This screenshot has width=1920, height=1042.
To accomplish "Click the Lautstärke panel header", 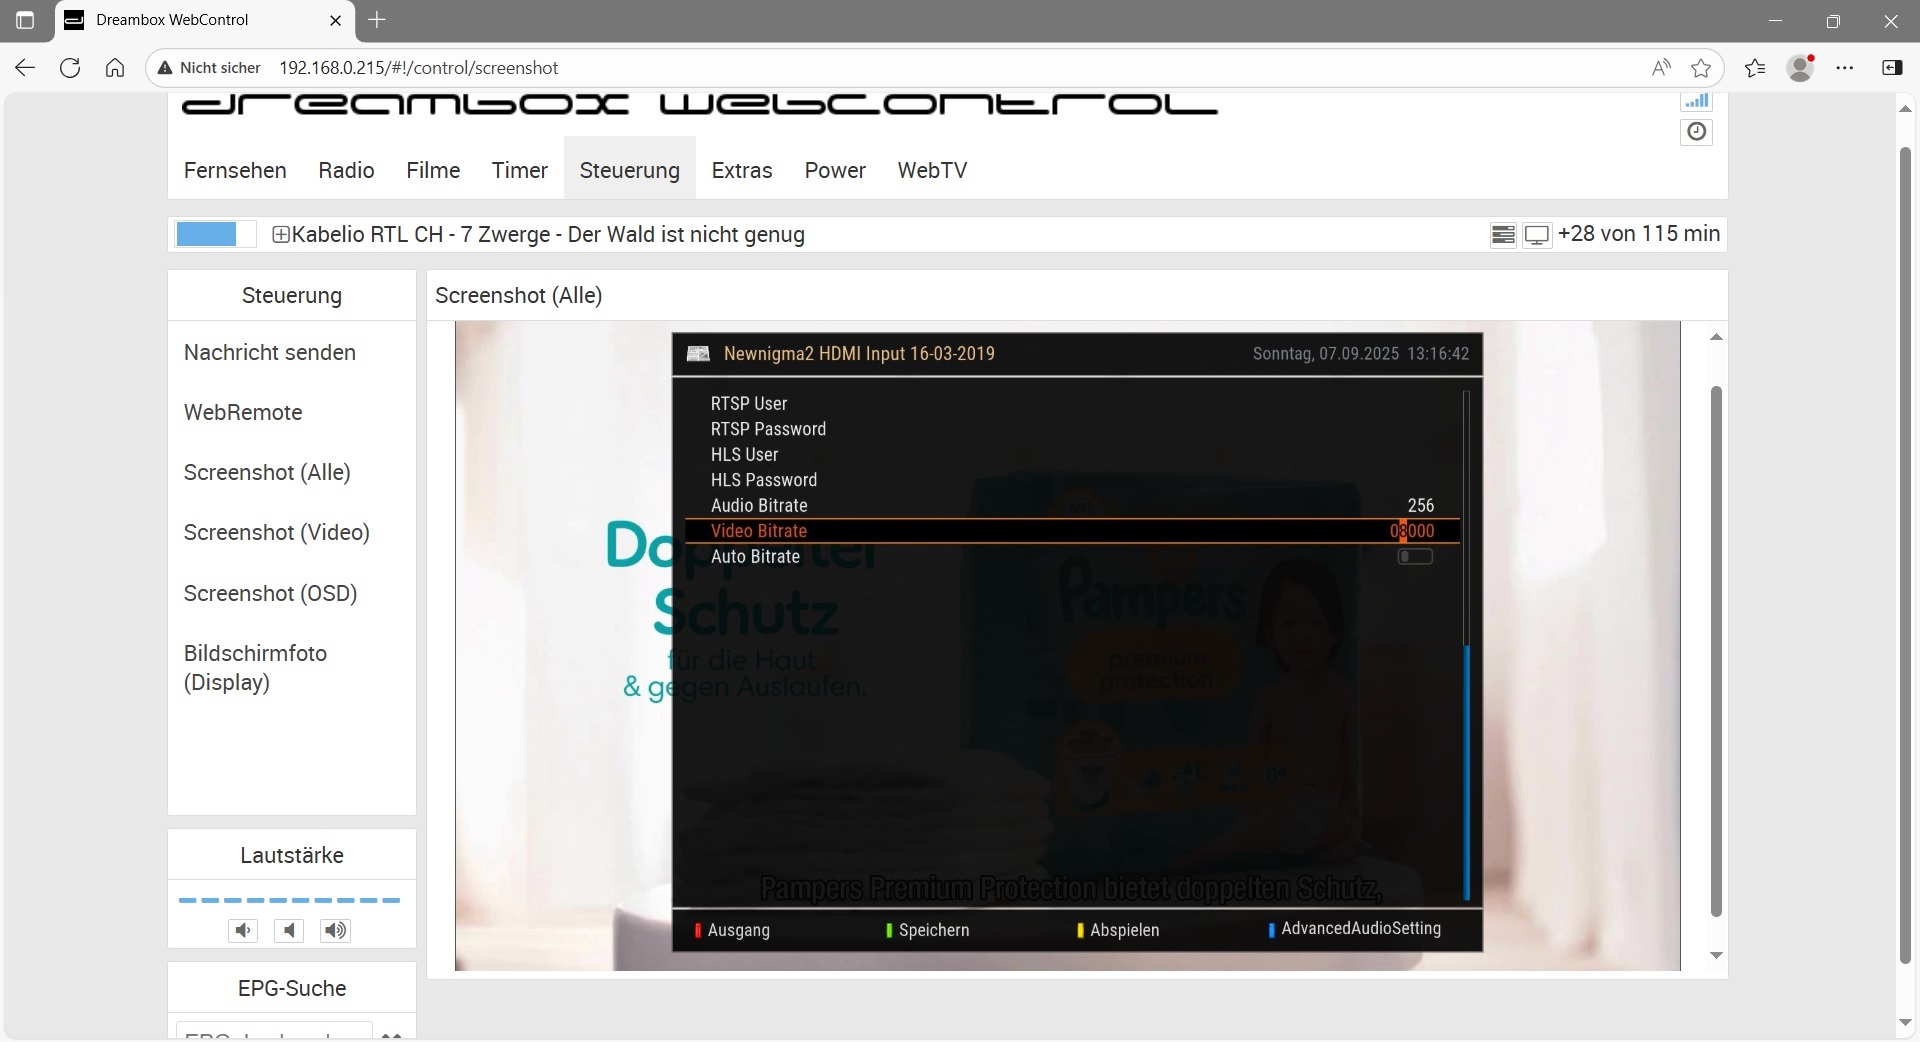I will tap(292, 855).
